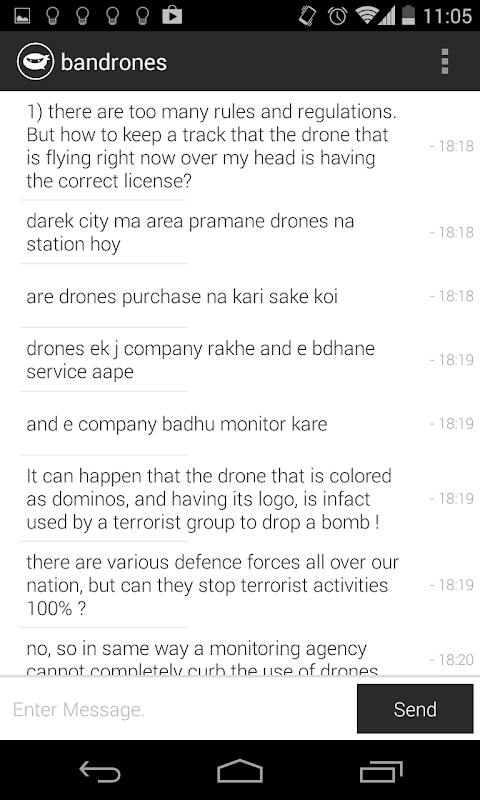Open the three-dot overflow menu
480x800 pixels.
[445, 62]
